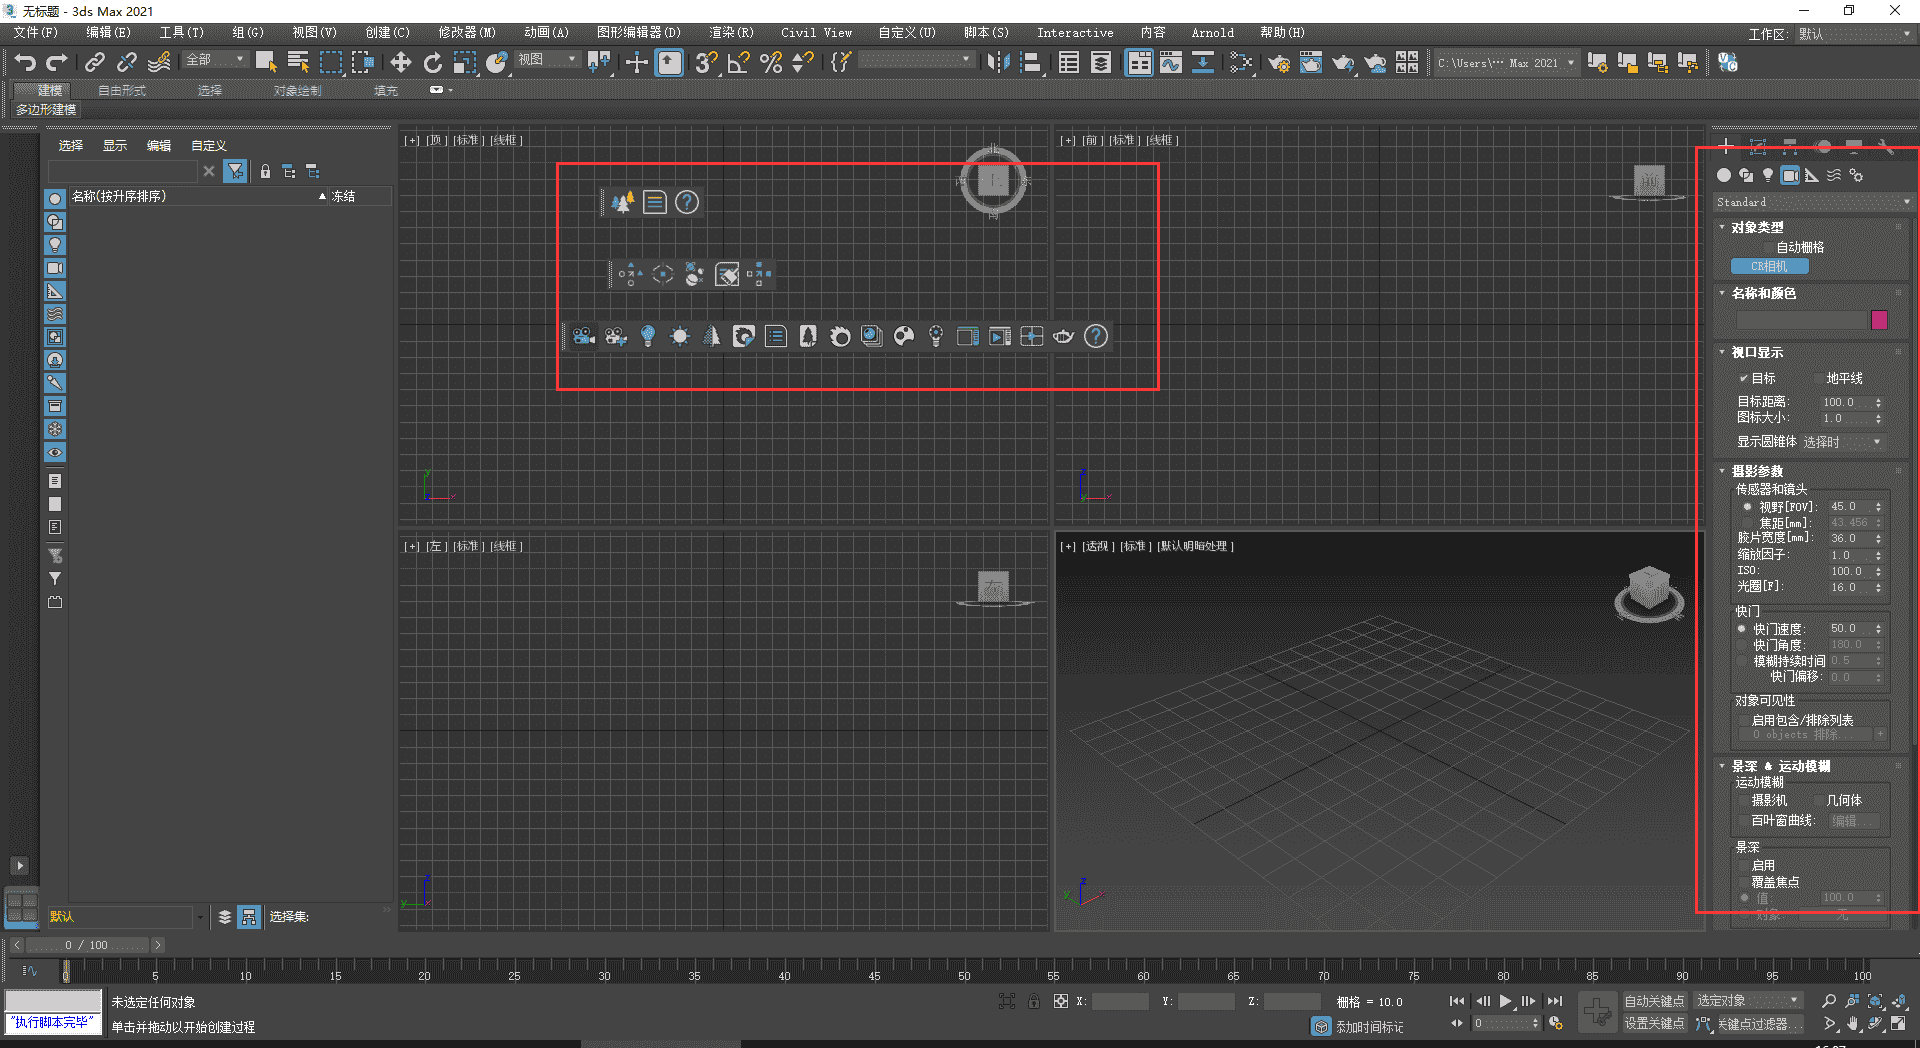Viewport: 1920px width, 1048px height.
Task: Open the 渲染 menu
Action: tap(731, 32)
